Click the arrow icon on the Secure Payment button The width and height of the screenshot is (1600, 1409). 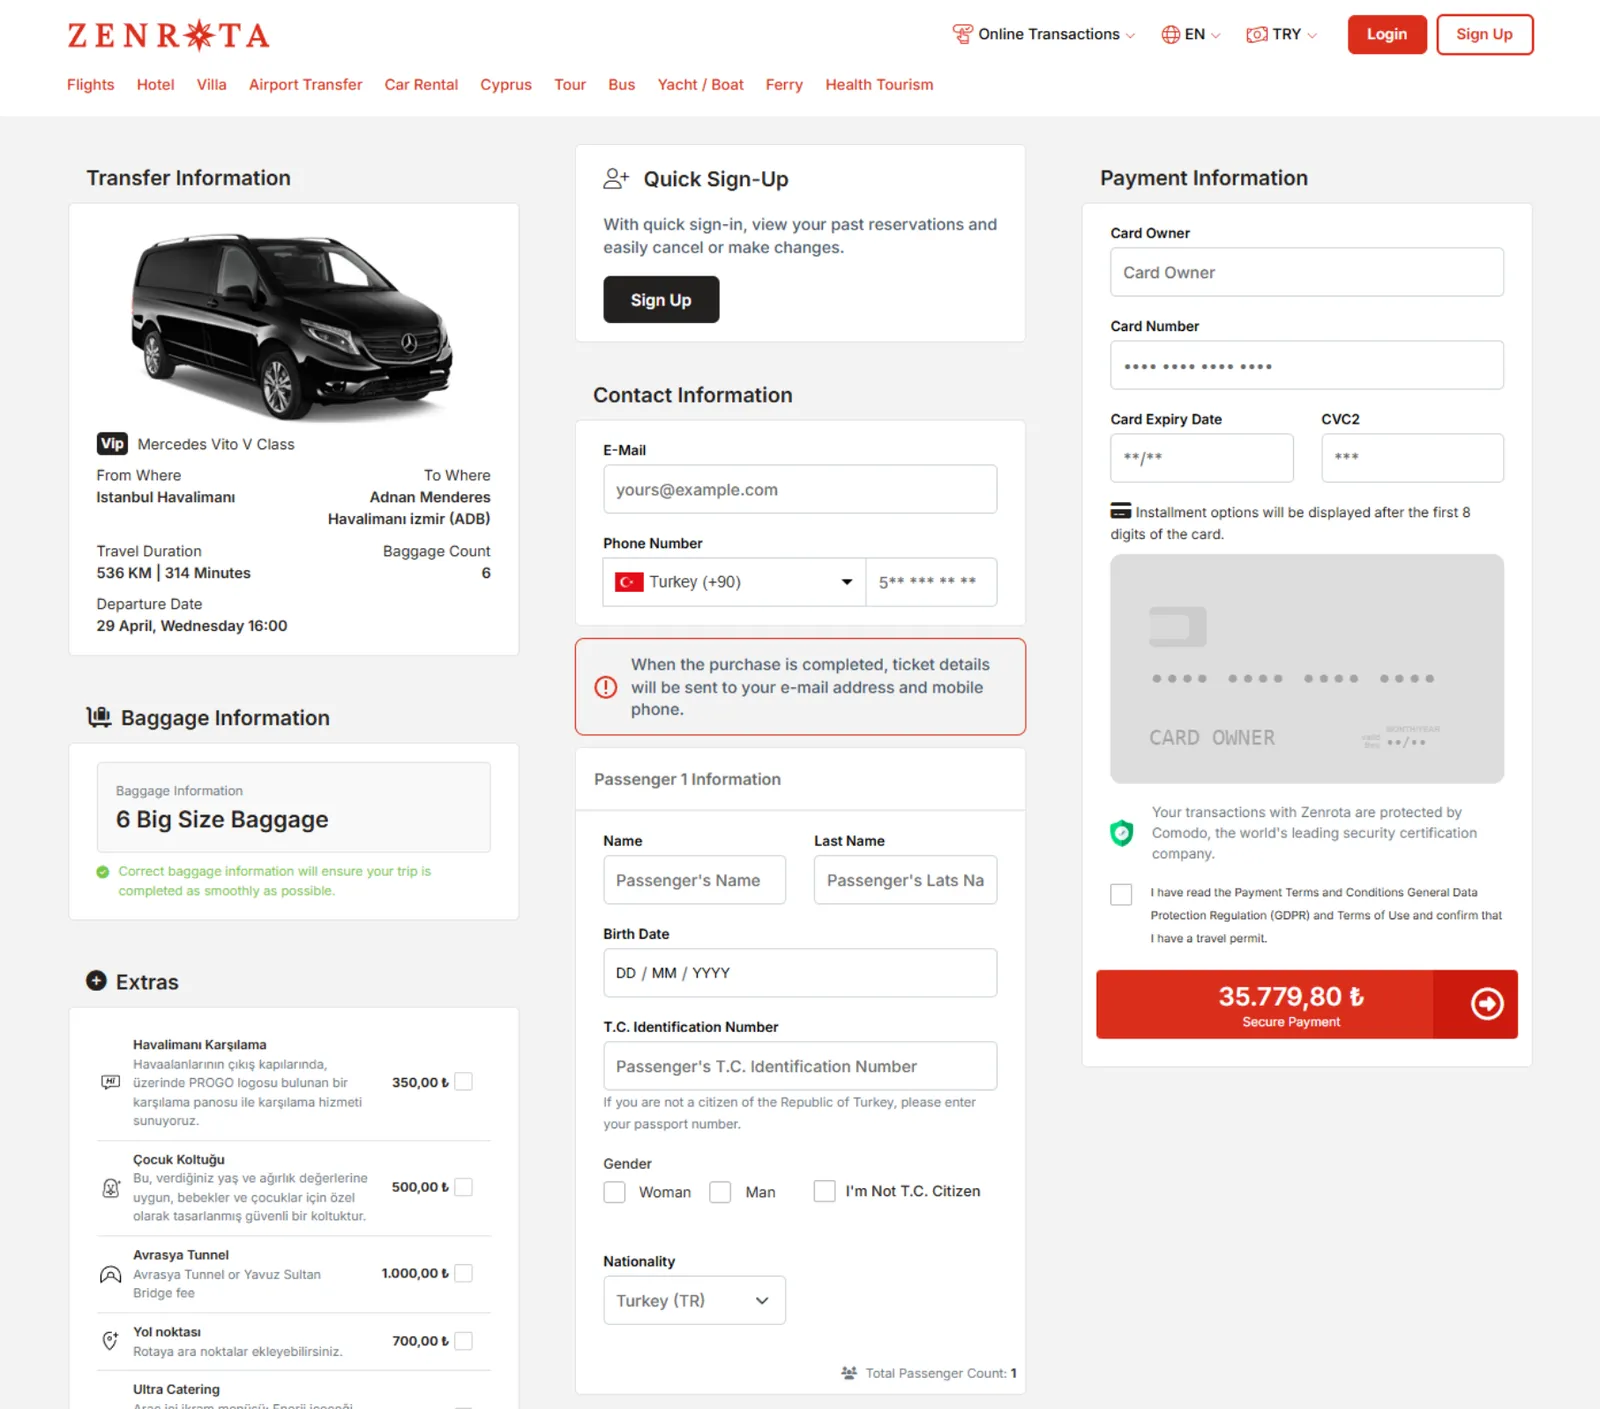(x=1487, y=1004)
